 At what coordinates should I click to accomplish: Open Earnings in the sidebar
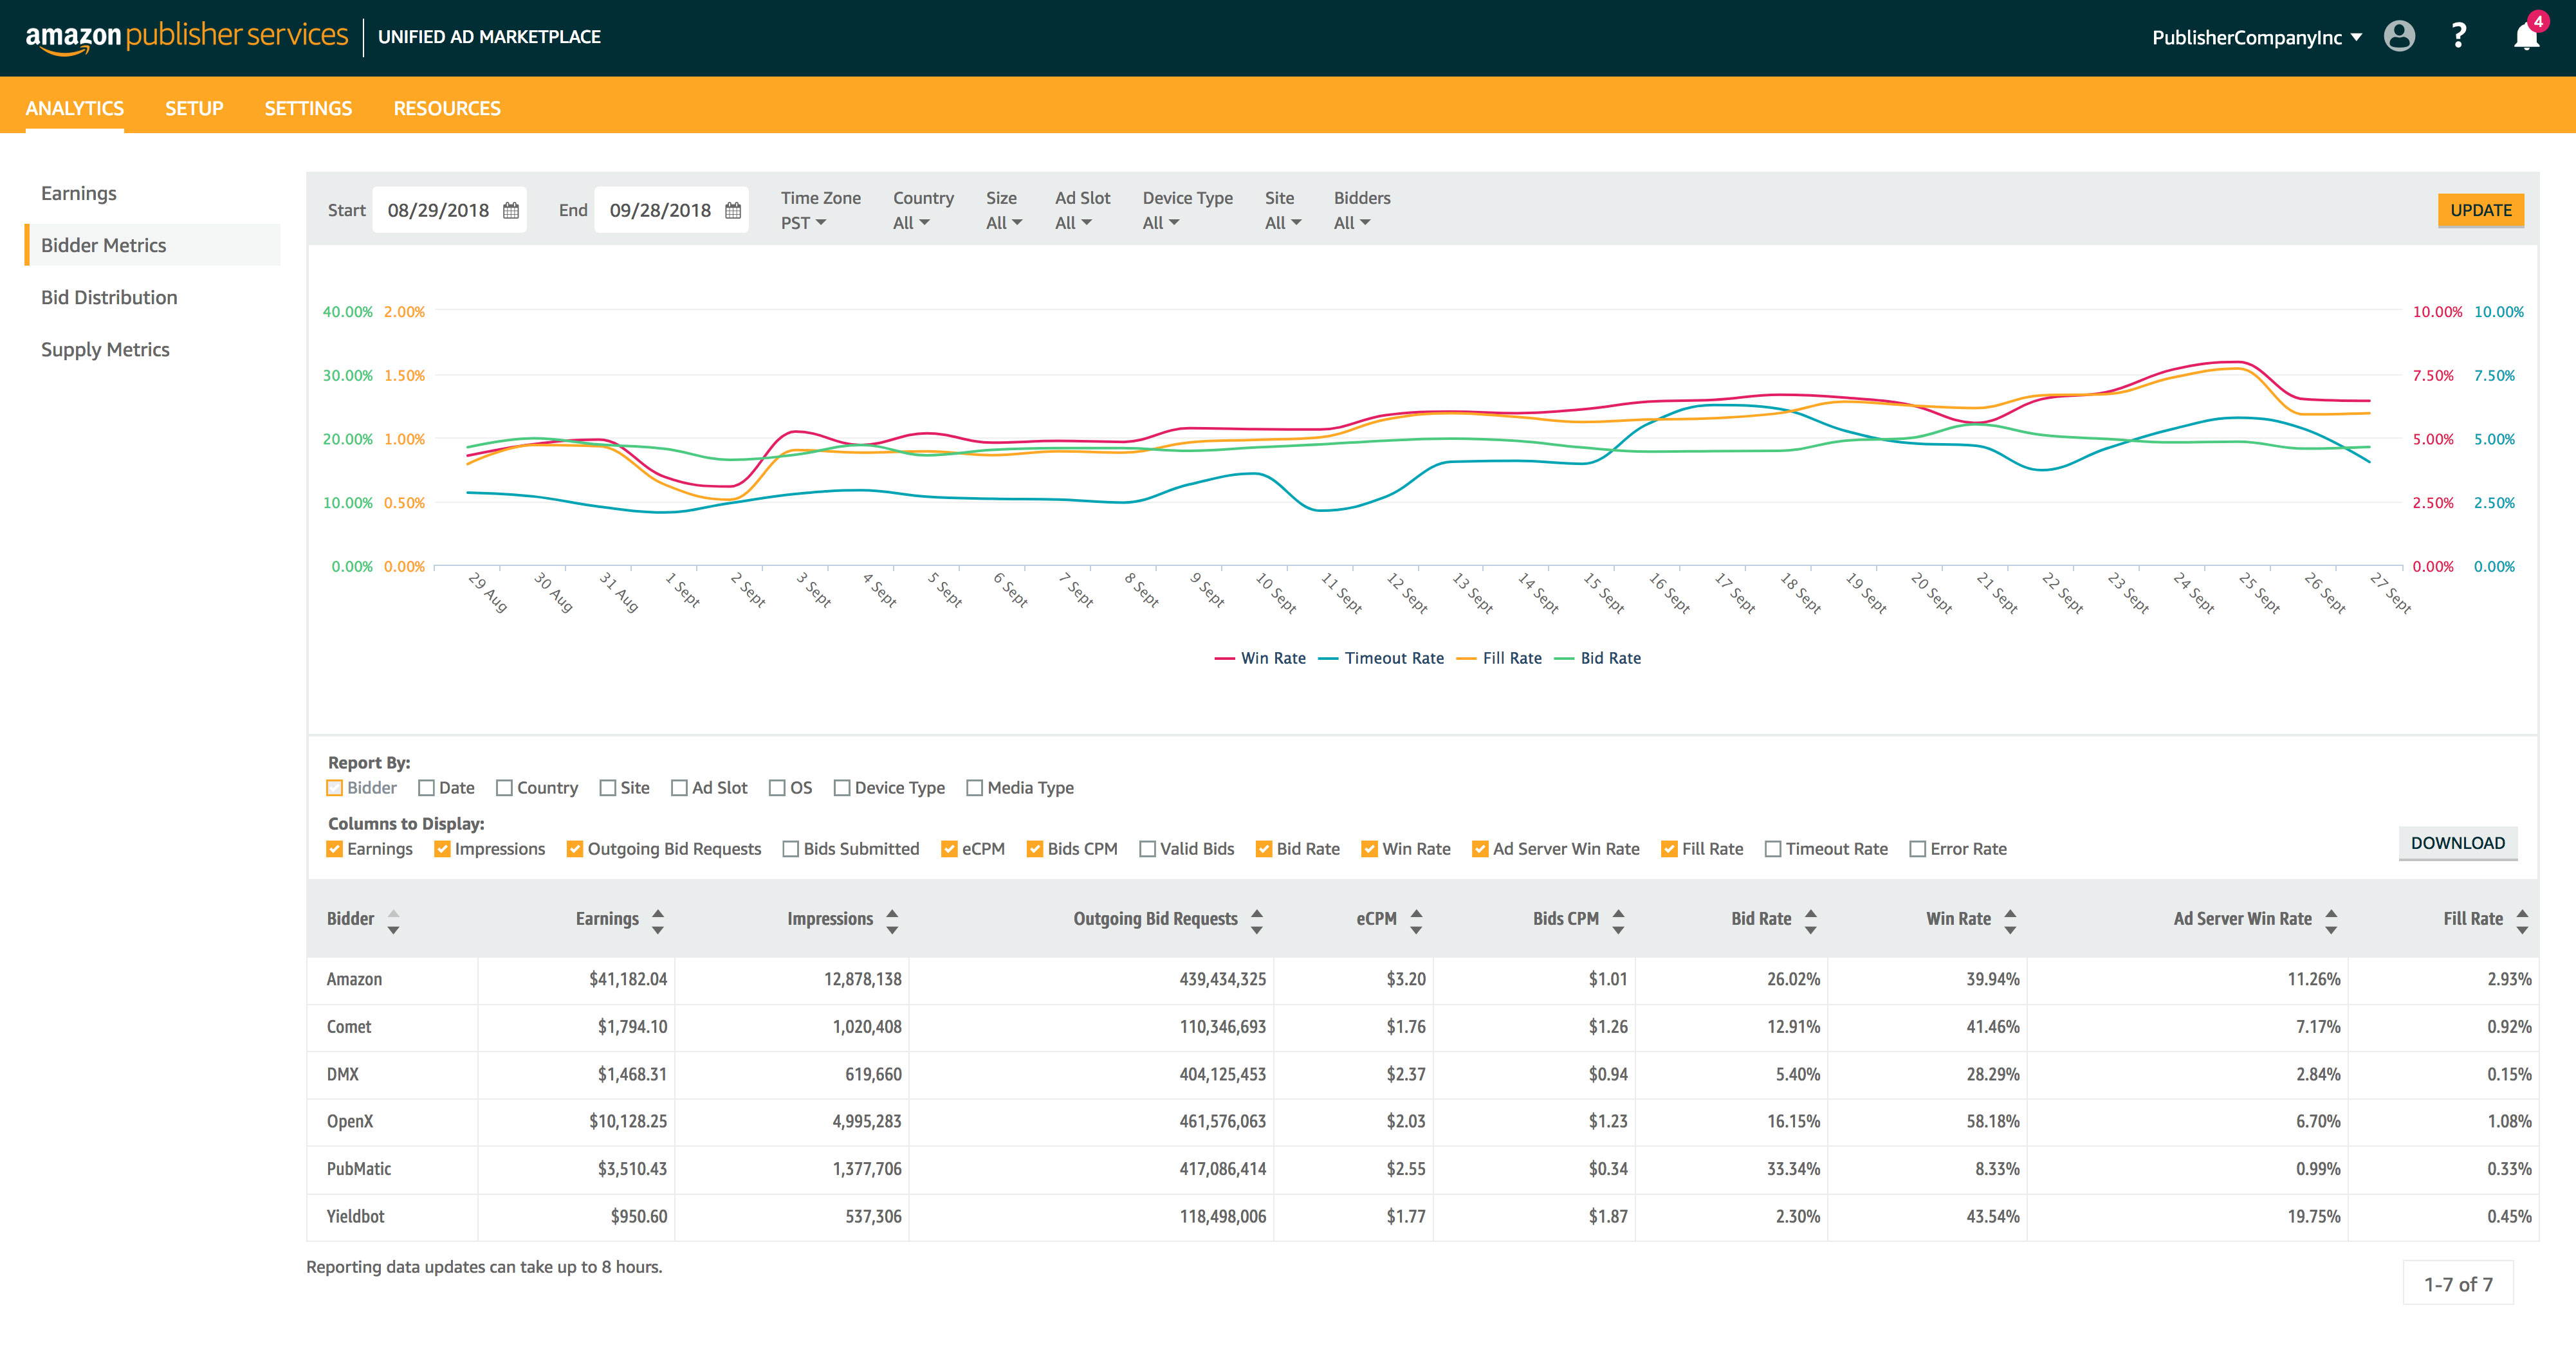pos(79,193)
